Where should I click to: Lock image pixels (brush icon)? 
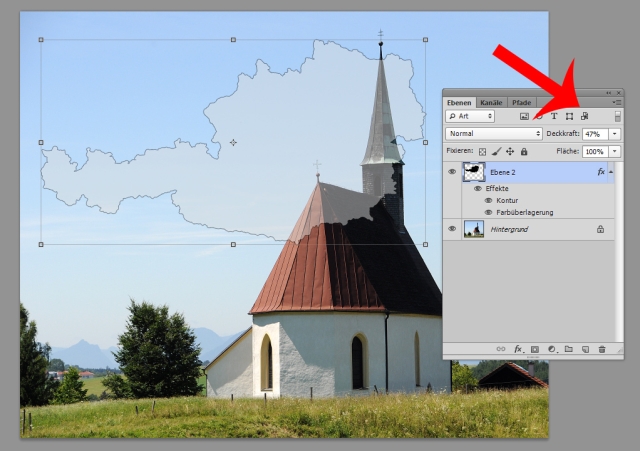[x=496, y=152]
